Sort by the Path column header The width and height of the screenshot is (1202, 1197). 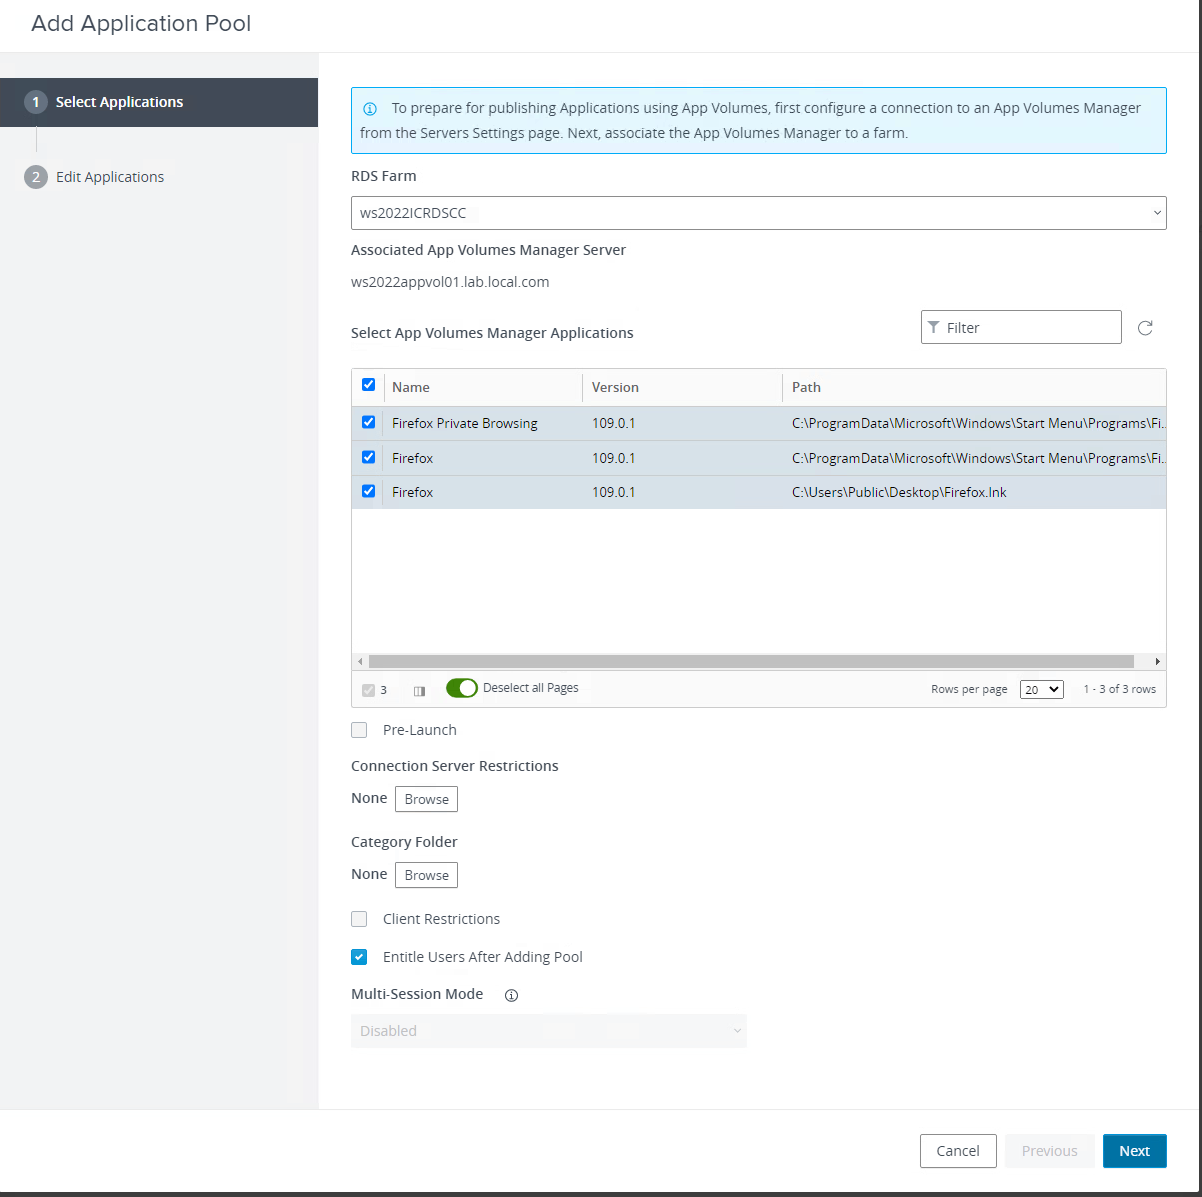(x=806, y=387)
